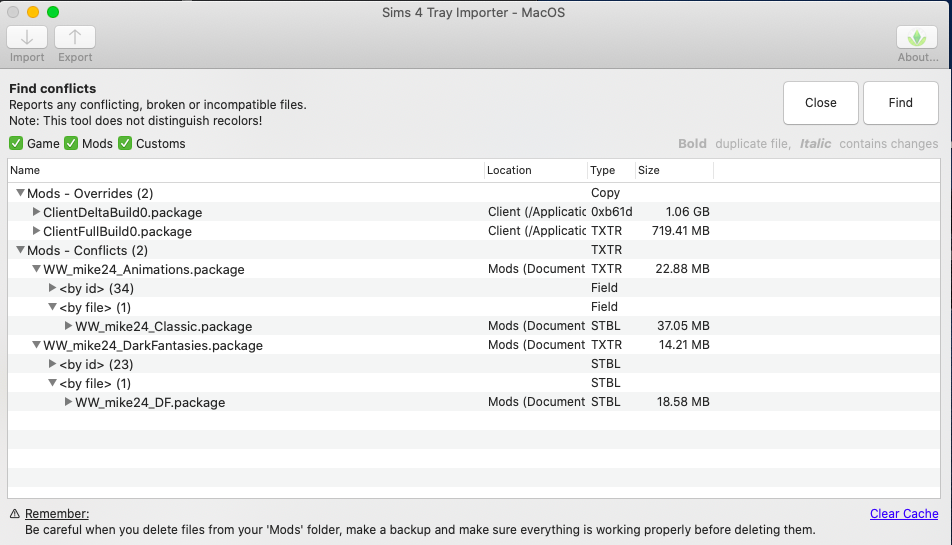Click the Export toolbar icon
The width and height of the screenshot is (952, 545).
pyautogui.click(x=75, y=37)
